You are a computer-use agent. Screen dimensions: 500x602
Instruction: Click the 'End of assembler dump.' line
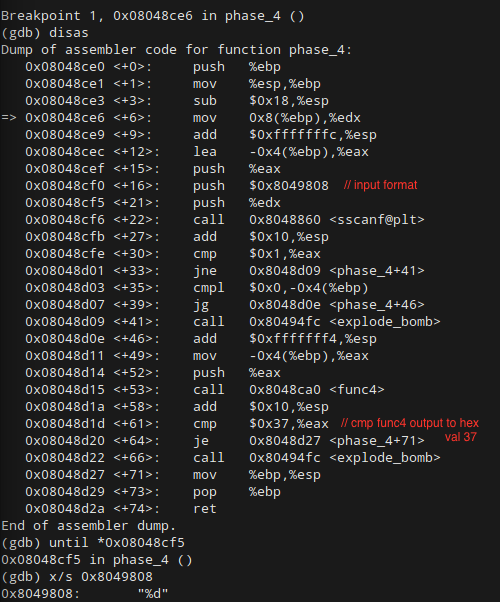[x=88, y=526]
